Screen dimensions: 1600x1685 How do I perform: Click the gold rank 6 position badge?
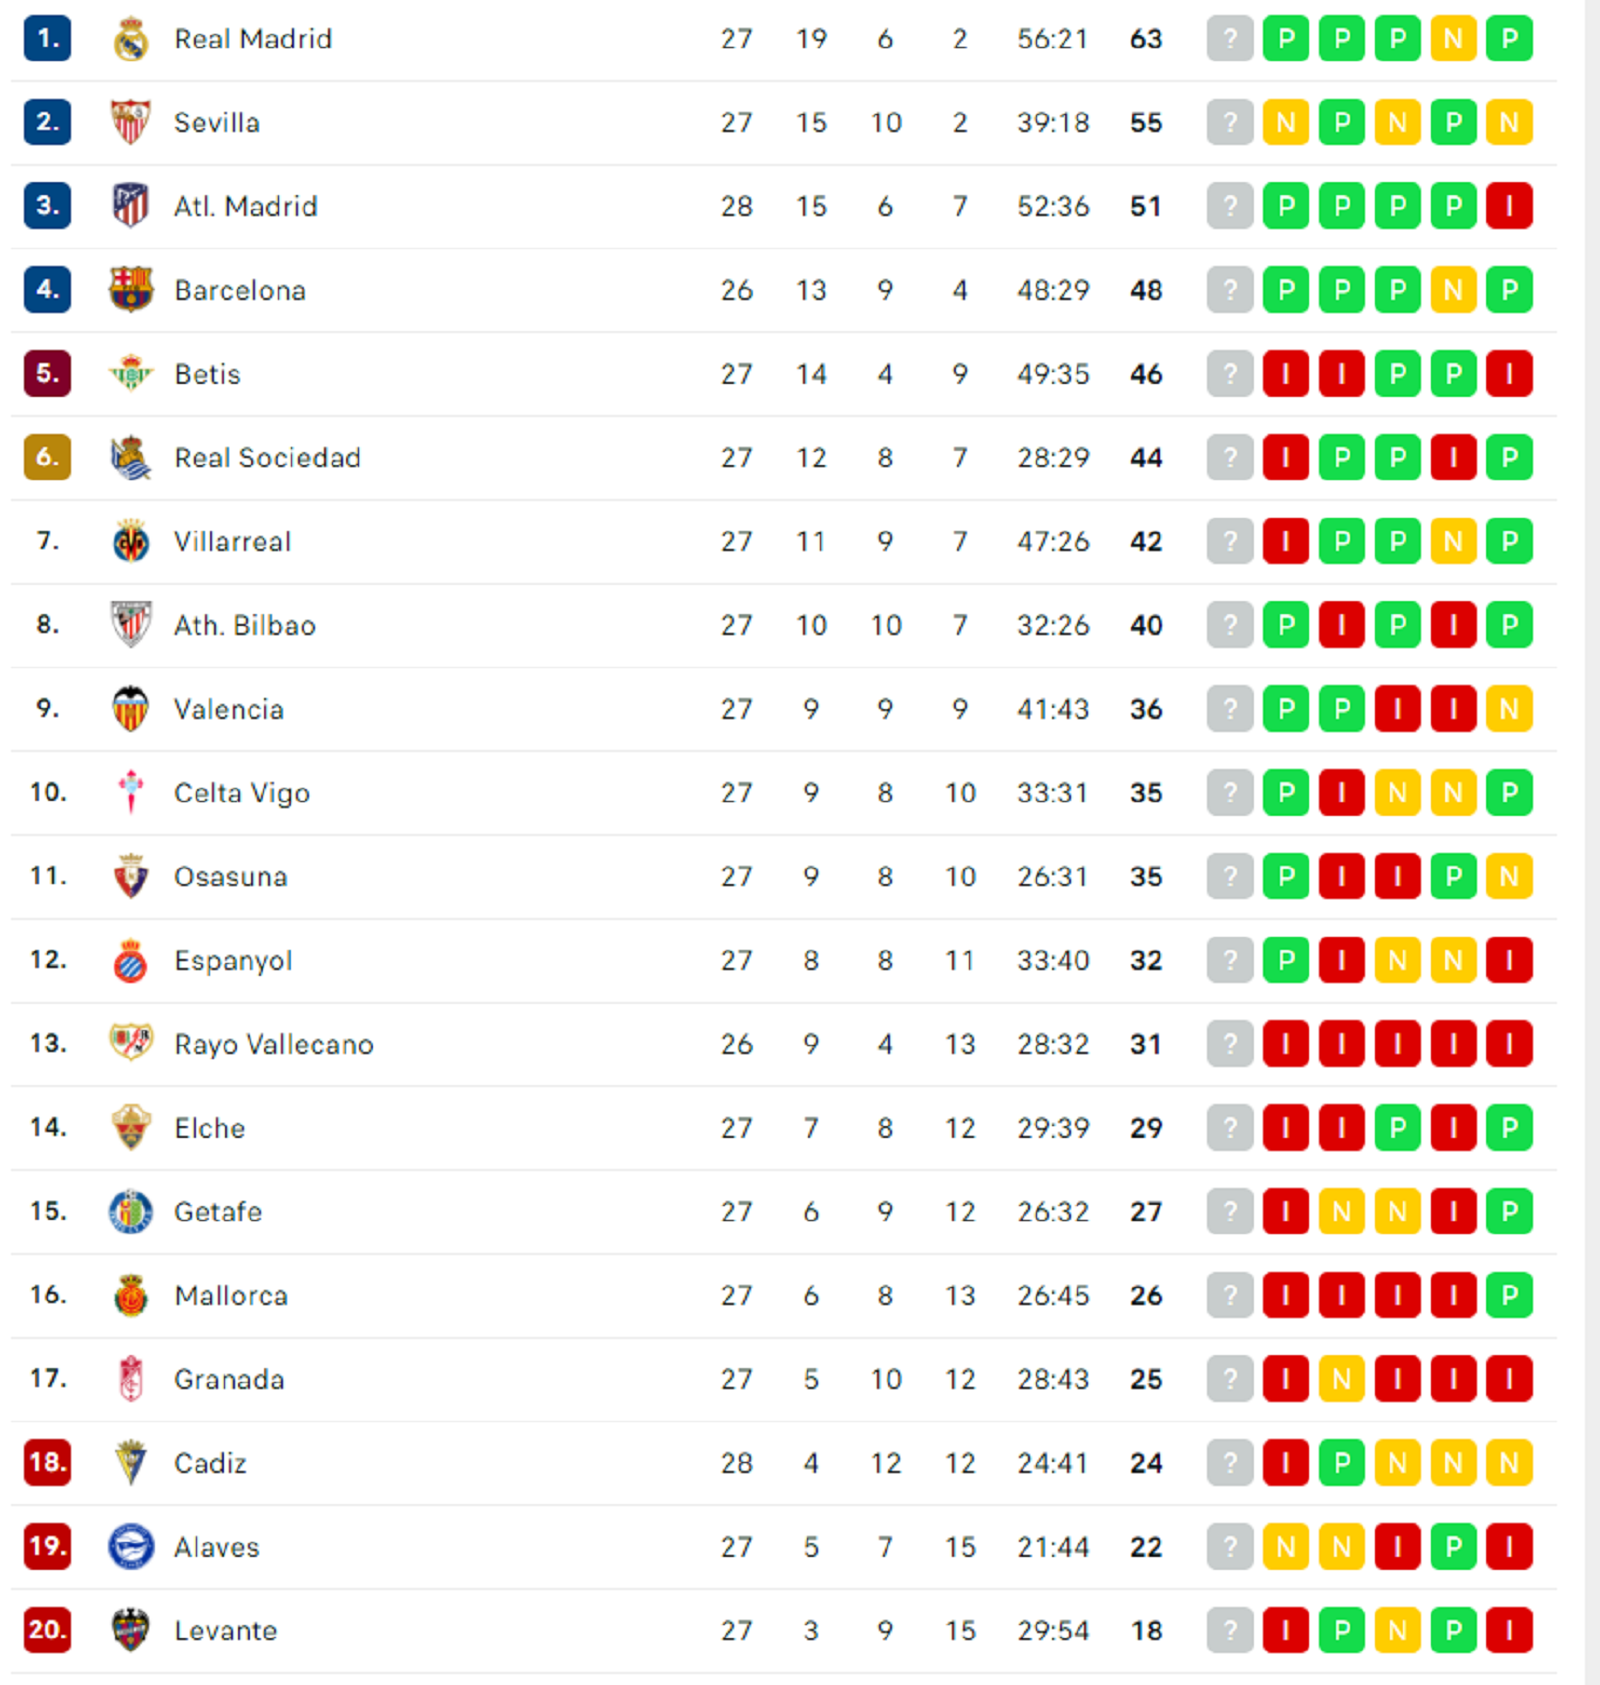[x=47, y=458]
